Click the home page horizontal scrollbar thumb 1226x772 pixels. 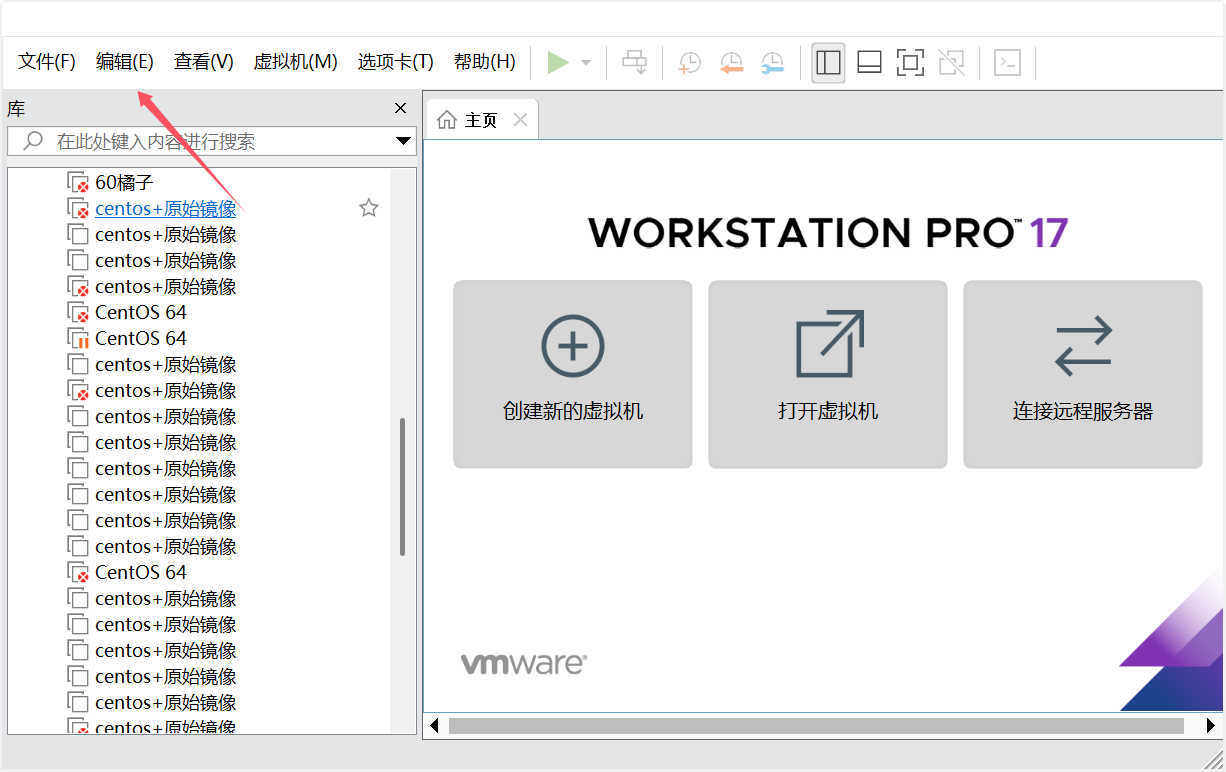[x=816, y=725]
